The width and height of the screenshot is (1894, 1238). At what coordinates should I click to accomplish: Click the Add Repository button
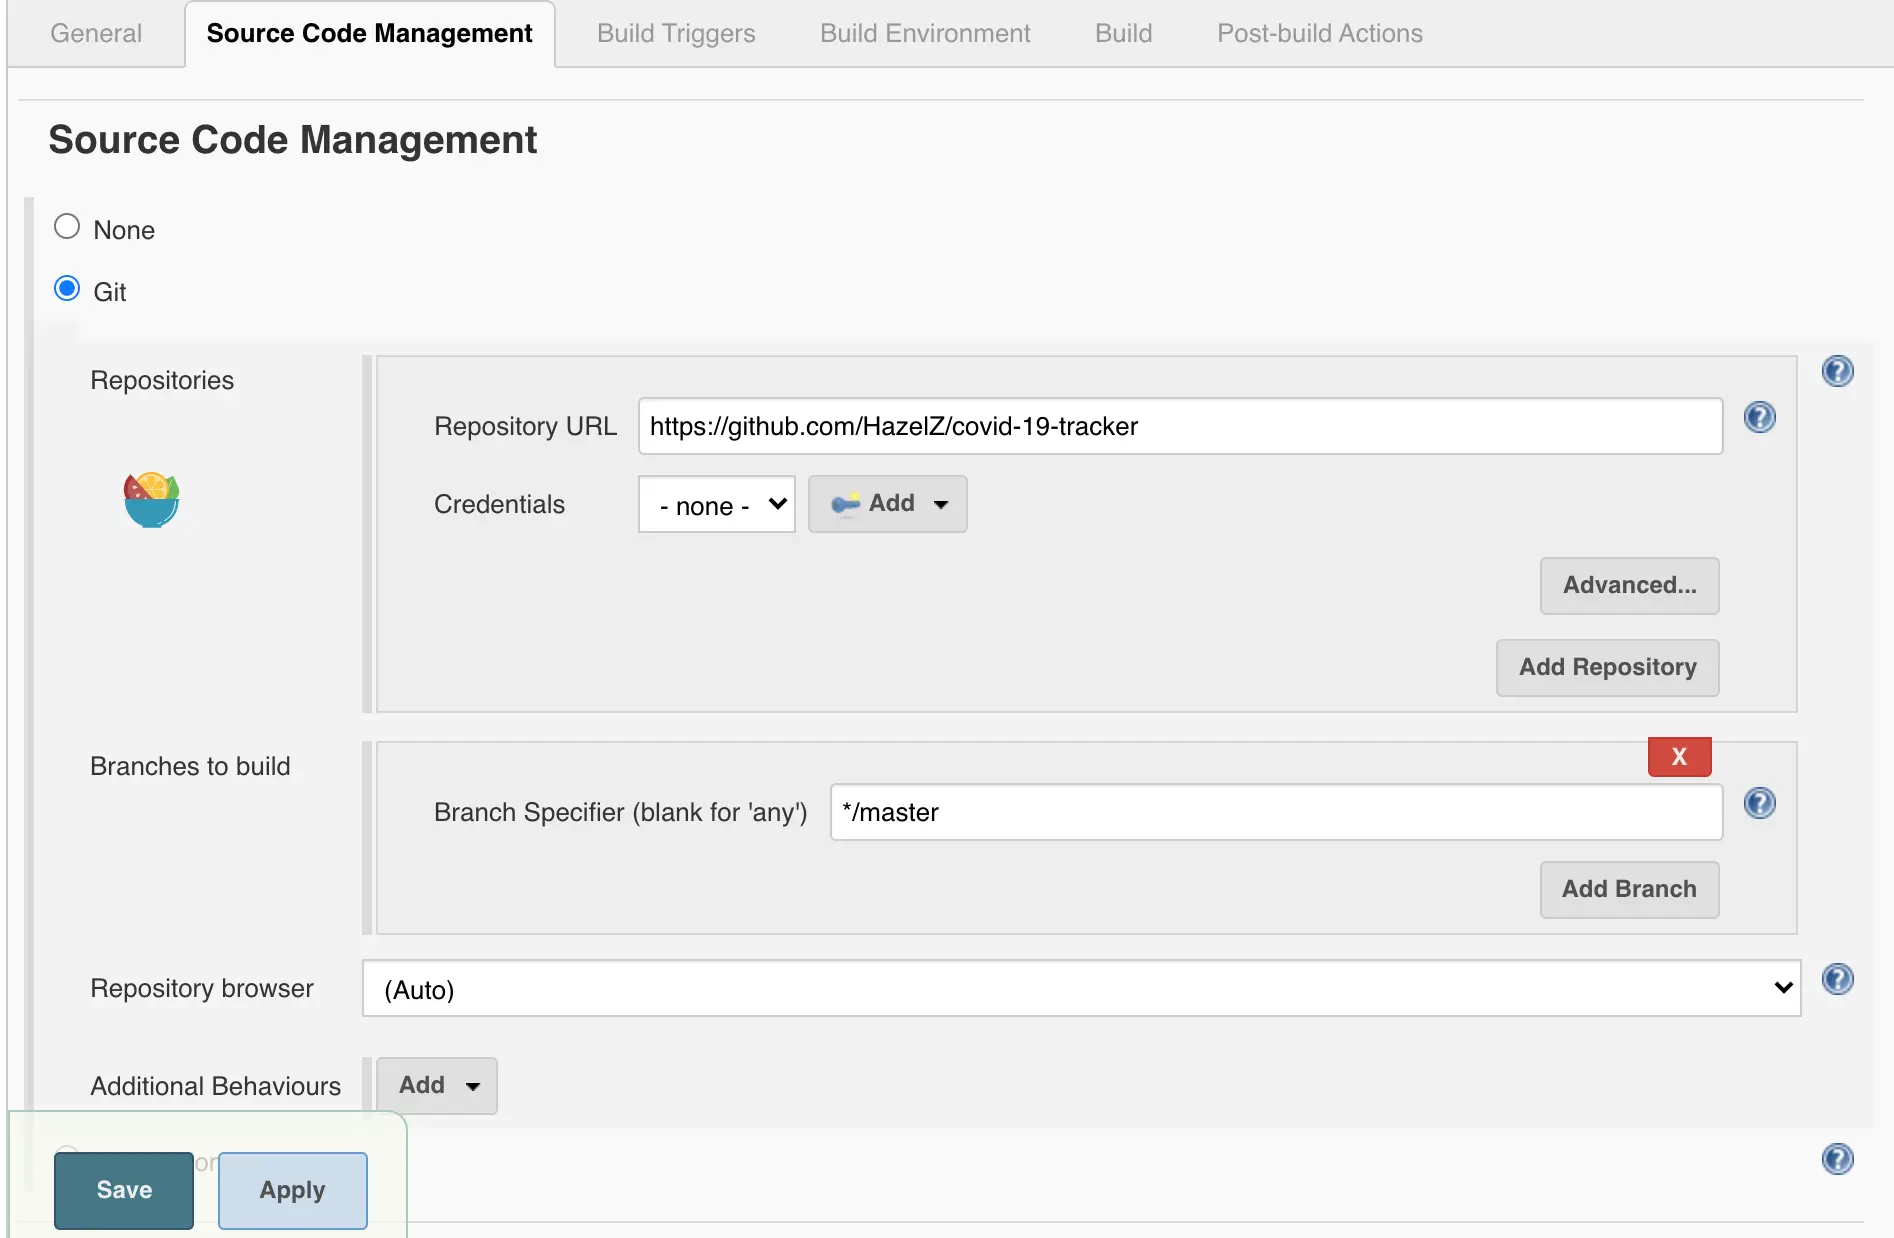pyautogui.click(x=1607, y=667)
